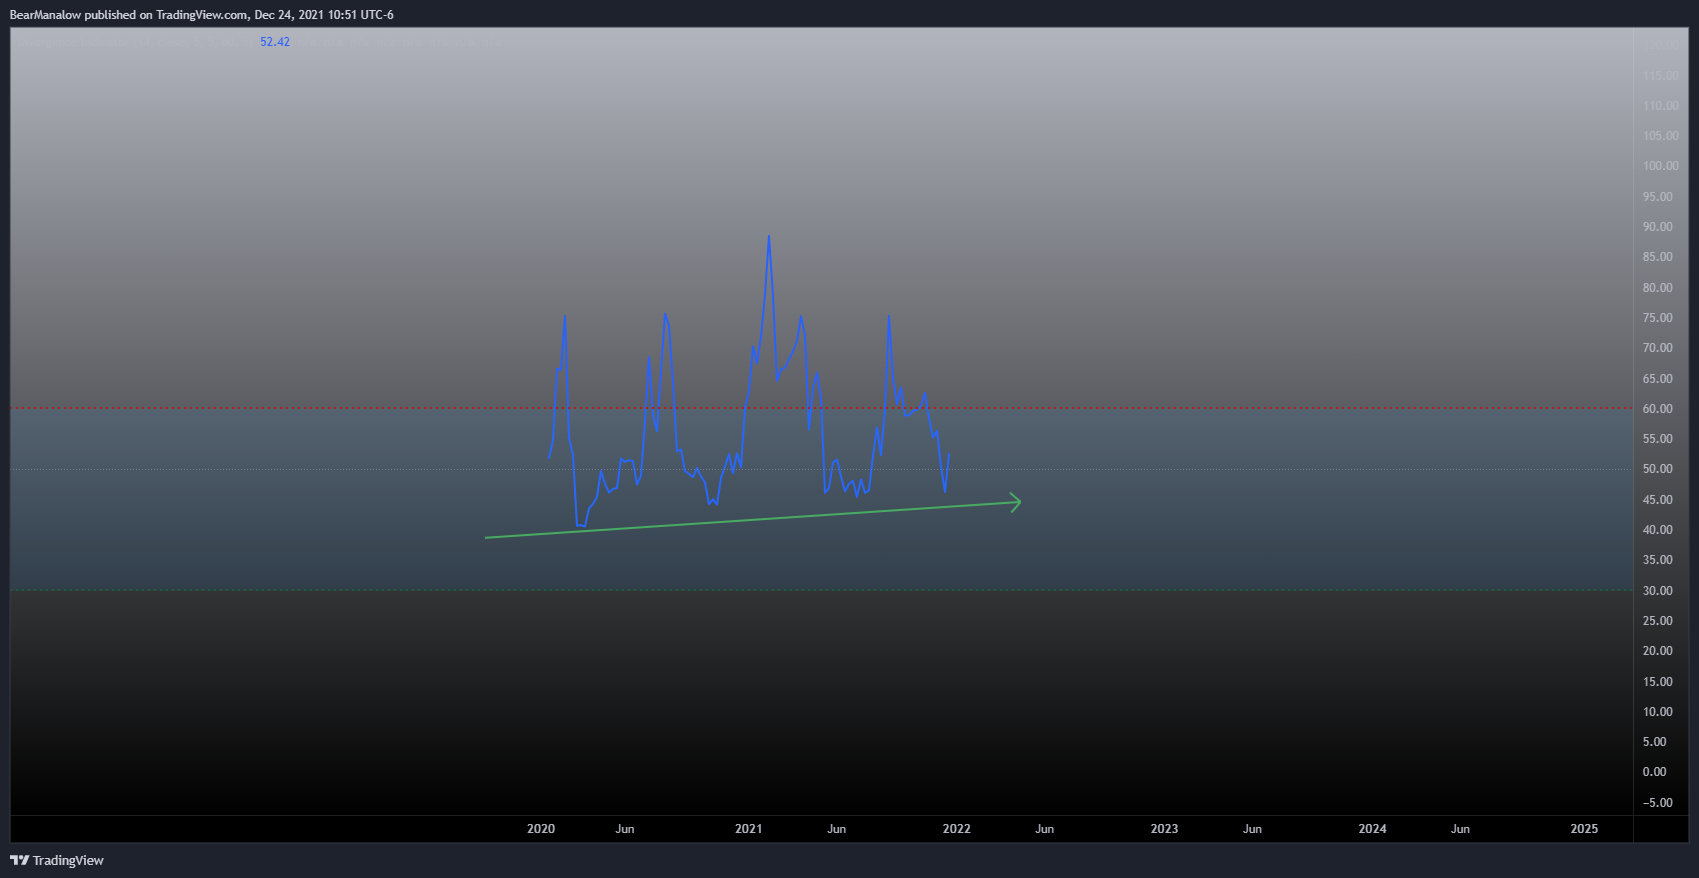Click the Jun label between 2022 and 2023

(1045, 829)
